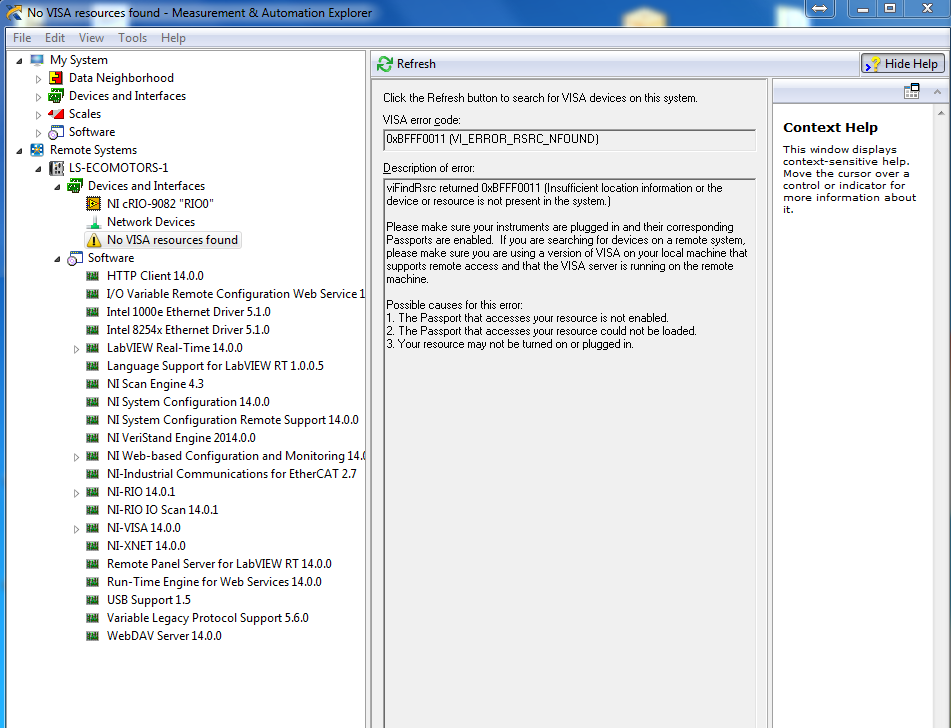Click the Refresh button

[x=406, y=64]
